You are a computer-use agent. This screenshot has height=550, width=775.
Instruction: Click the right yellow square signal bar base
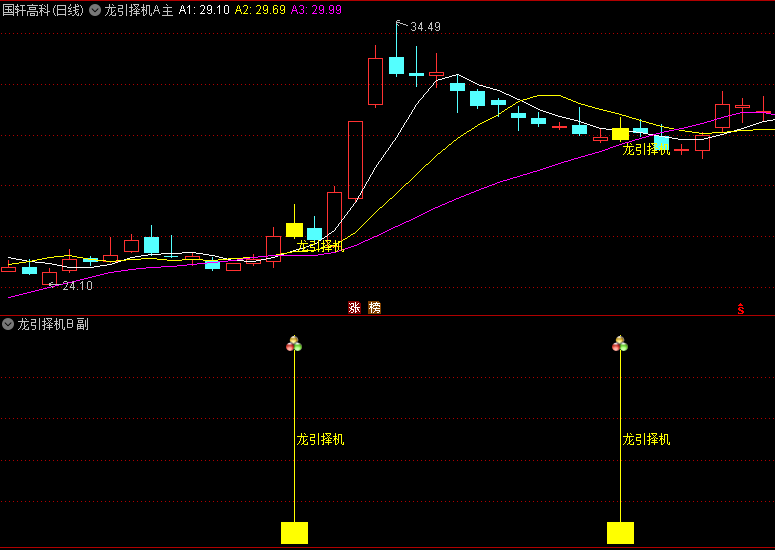pos(620,533)
